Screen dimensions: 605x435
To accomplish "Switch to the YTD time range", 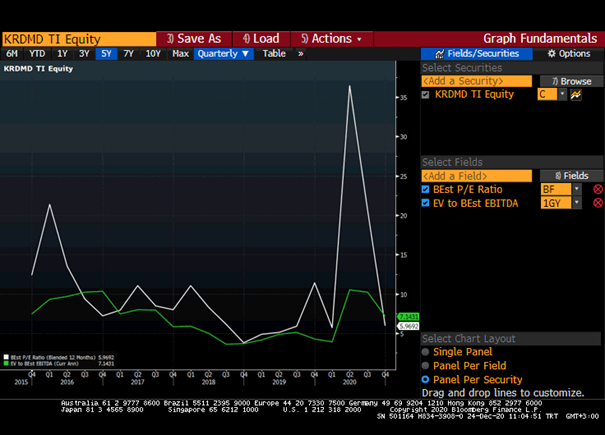I will (37, 54).
